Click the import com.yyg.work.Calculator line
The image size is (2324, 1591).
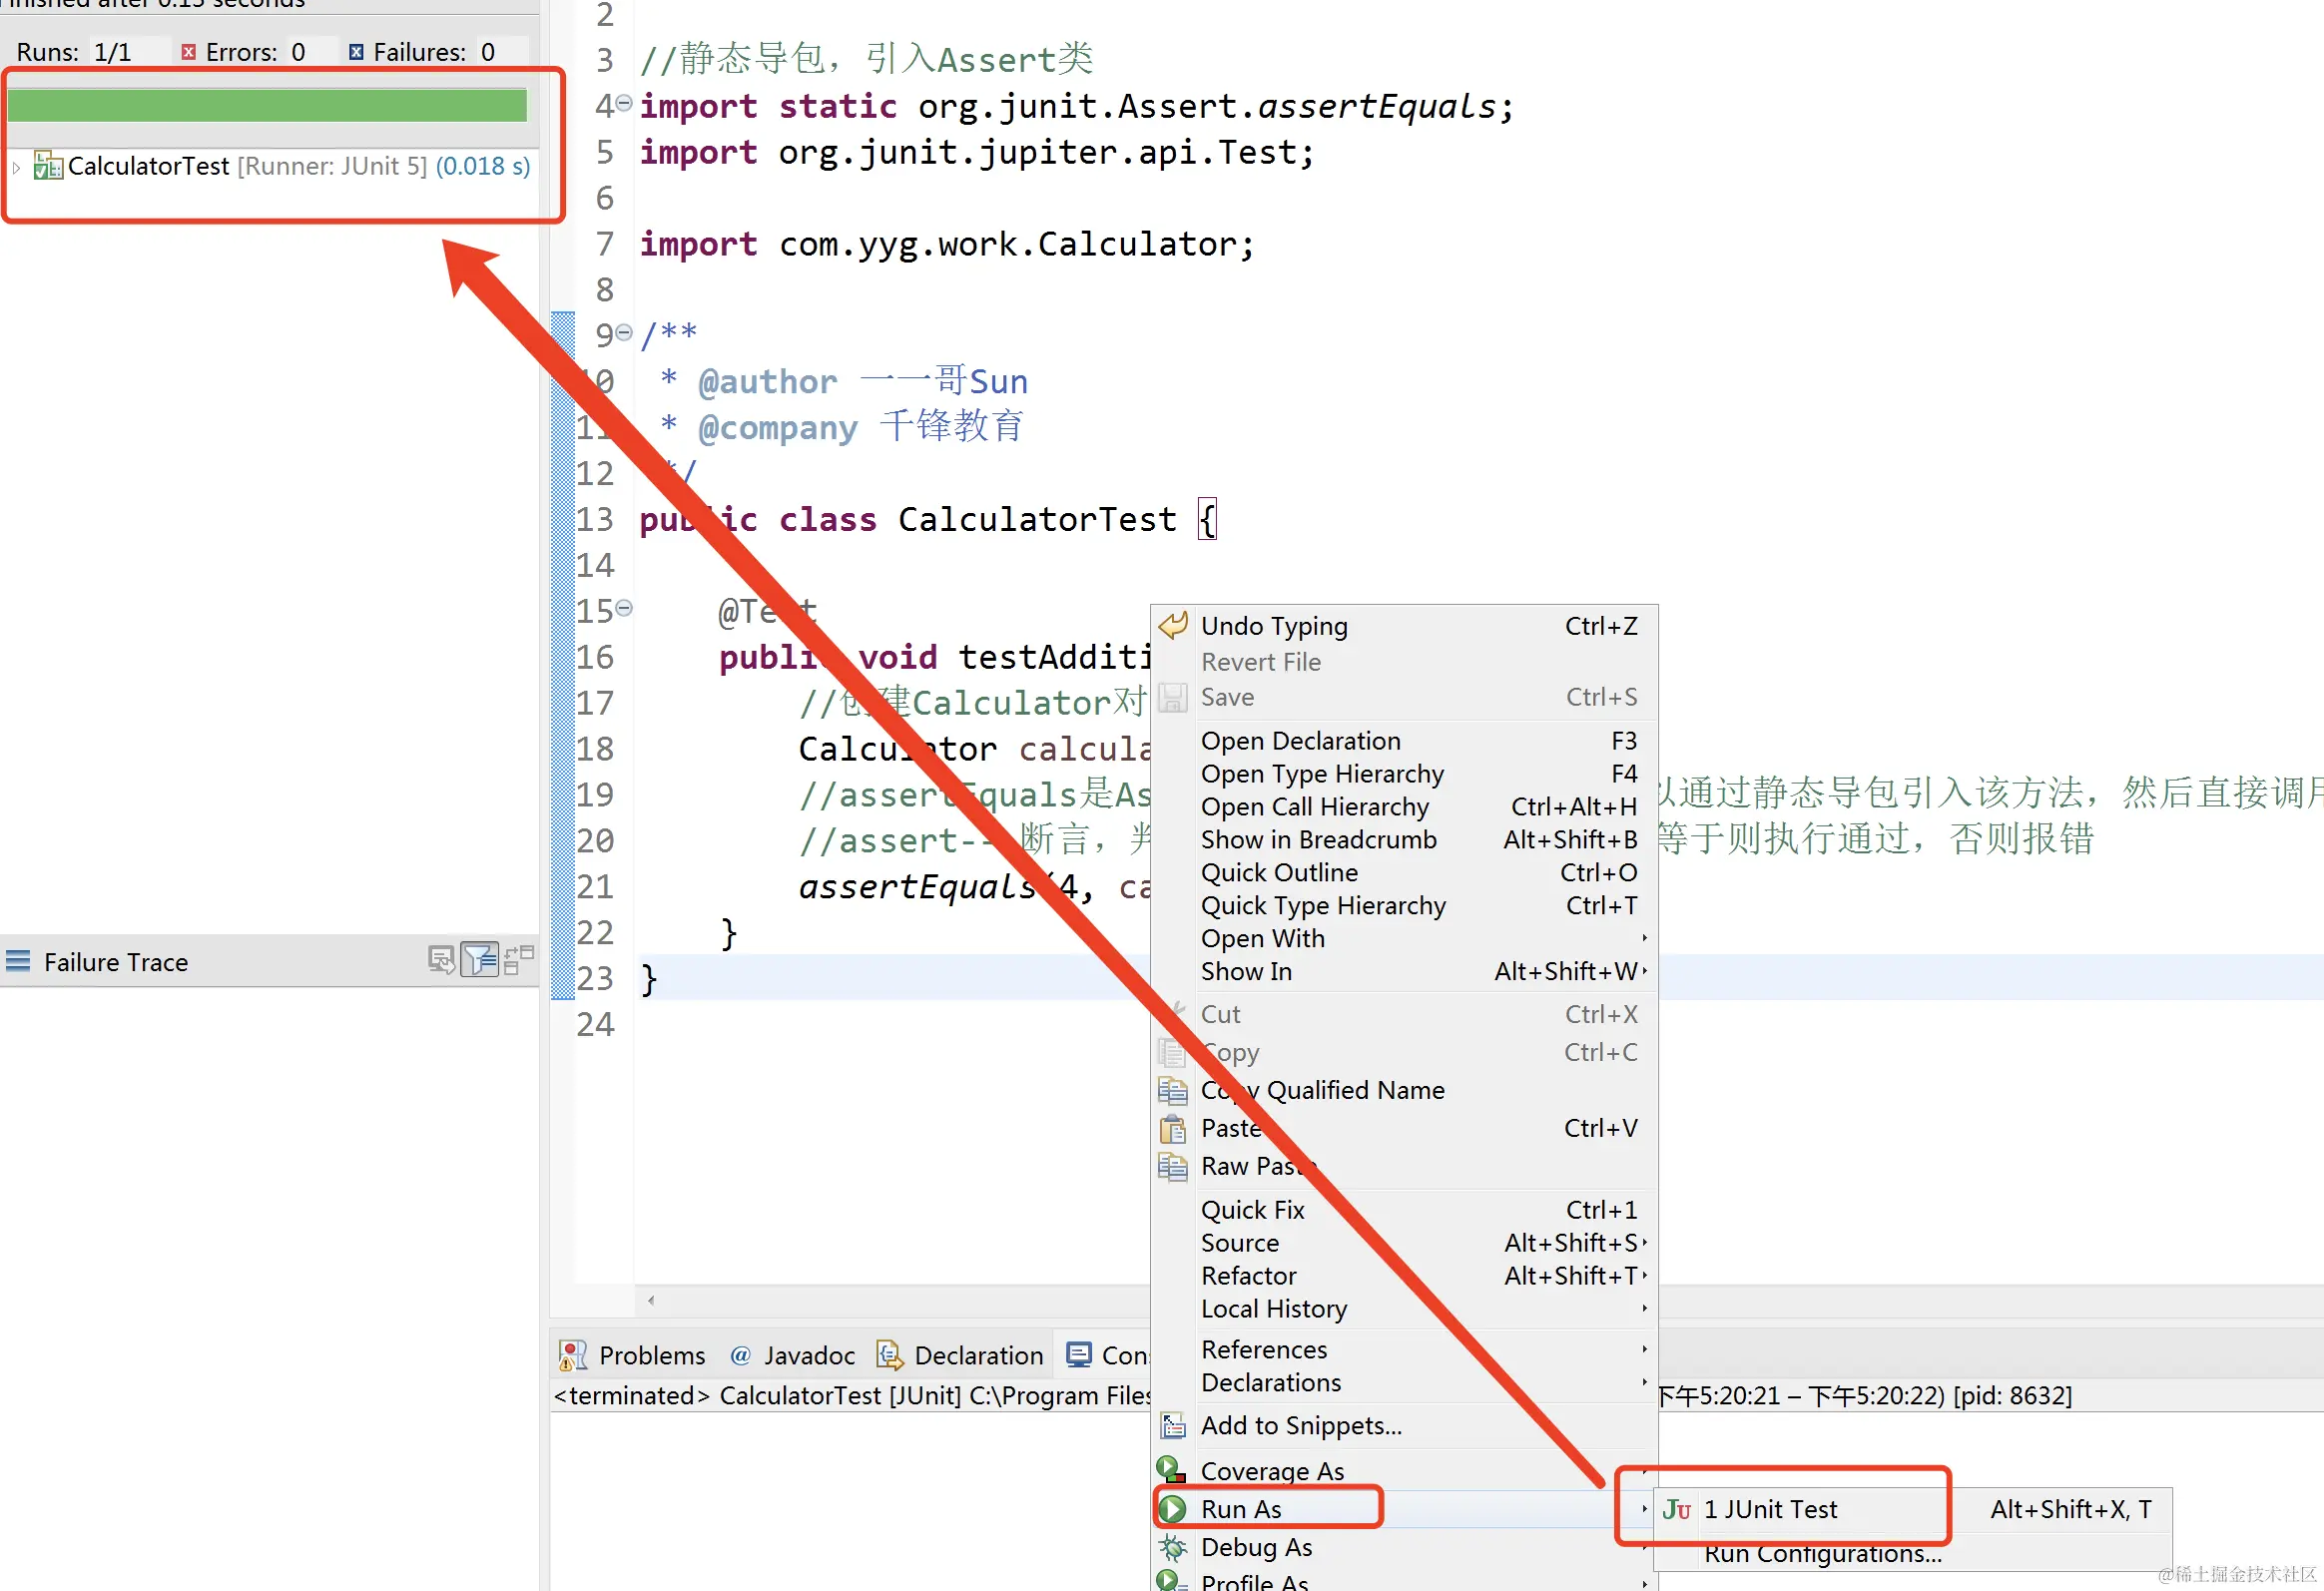(x=947, y=245)
